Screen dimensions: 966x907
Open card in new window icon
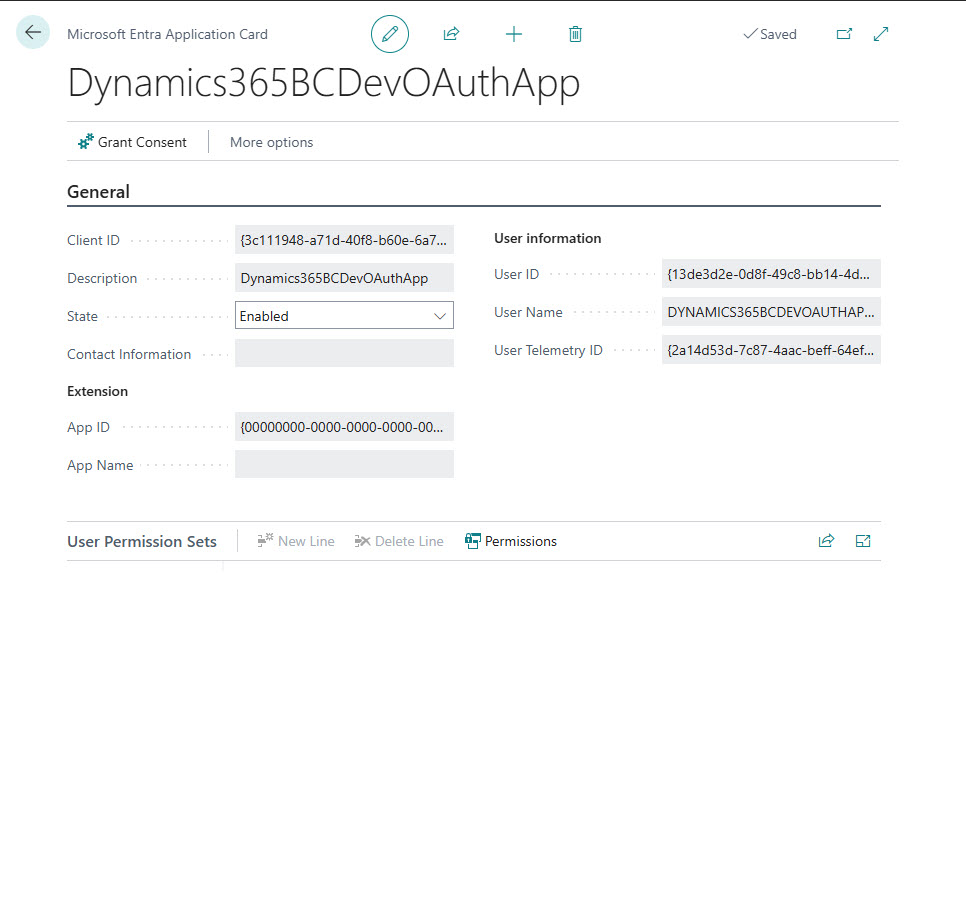[x=844, y=34]
